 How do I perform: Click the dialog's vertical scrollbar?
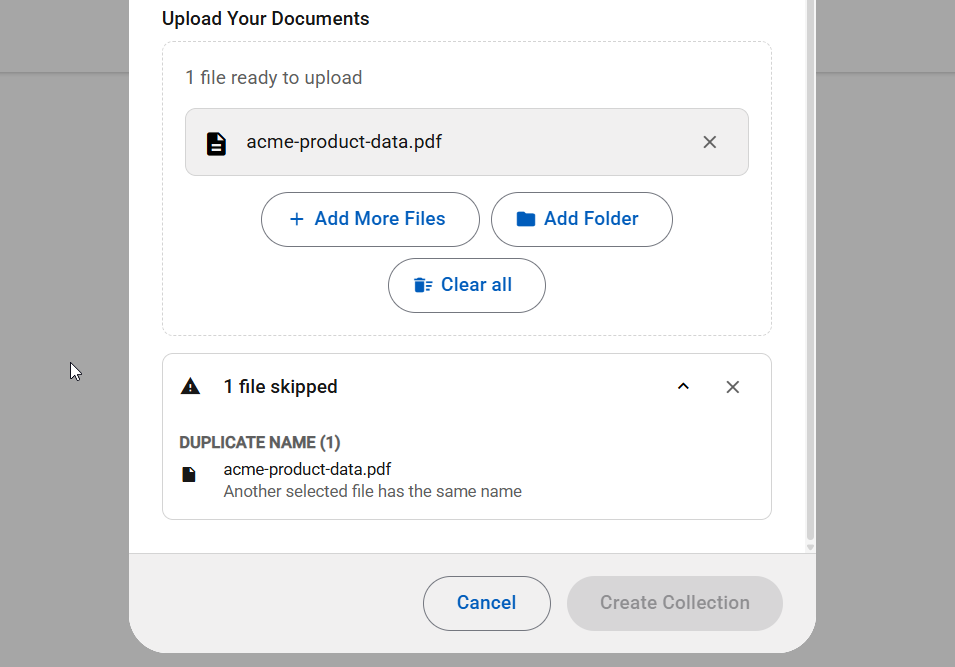tap(810, 268)
